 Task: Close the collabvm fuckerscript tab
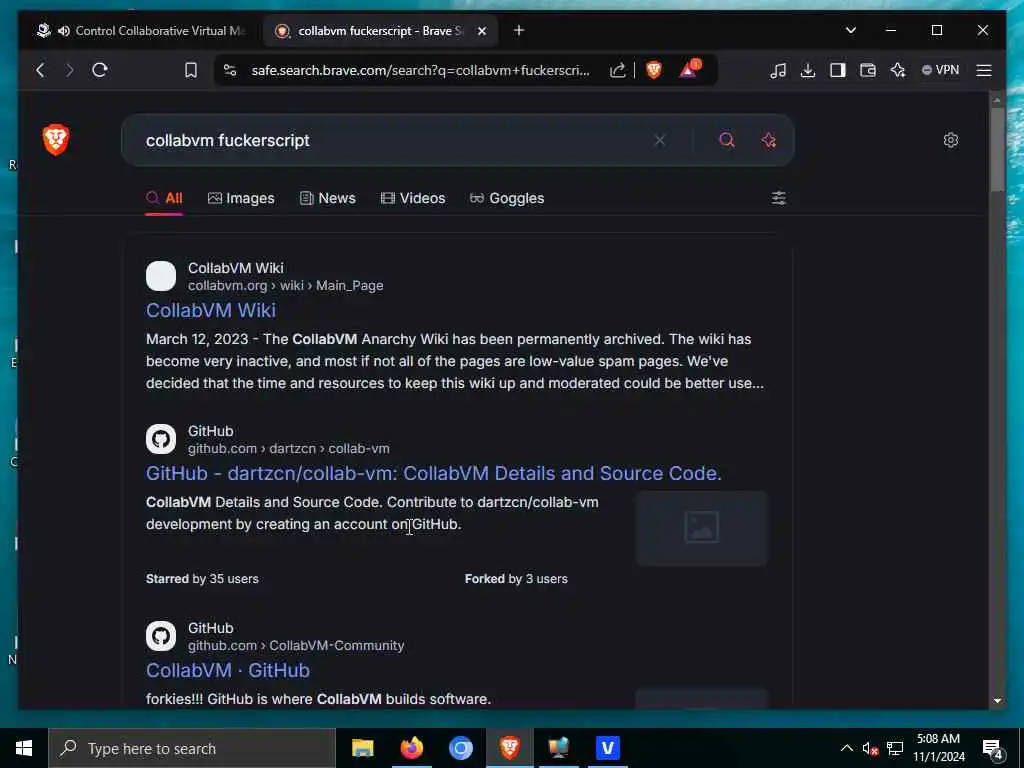[482, 31]
